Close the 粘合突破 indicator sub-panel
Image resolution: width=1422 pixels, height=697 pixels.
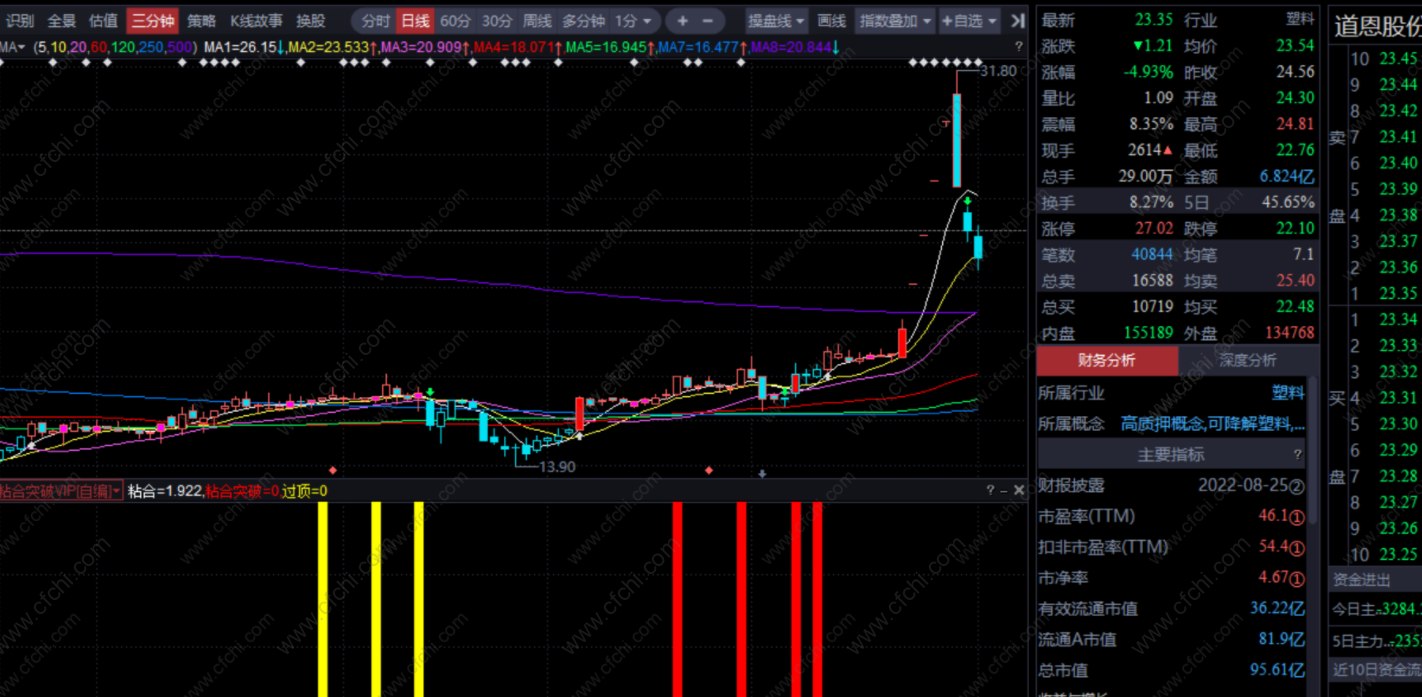click(1019, 490)
